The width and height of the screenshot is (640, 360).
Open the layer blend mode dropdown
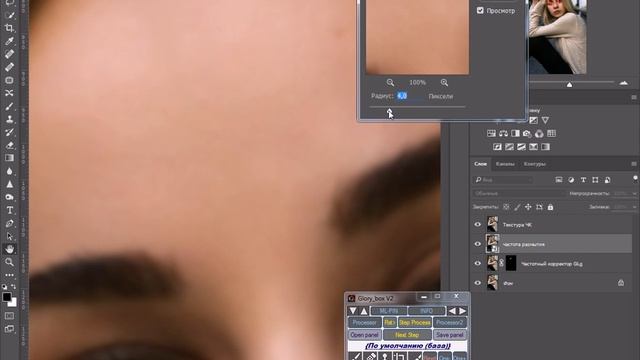(x=519, y=193)
